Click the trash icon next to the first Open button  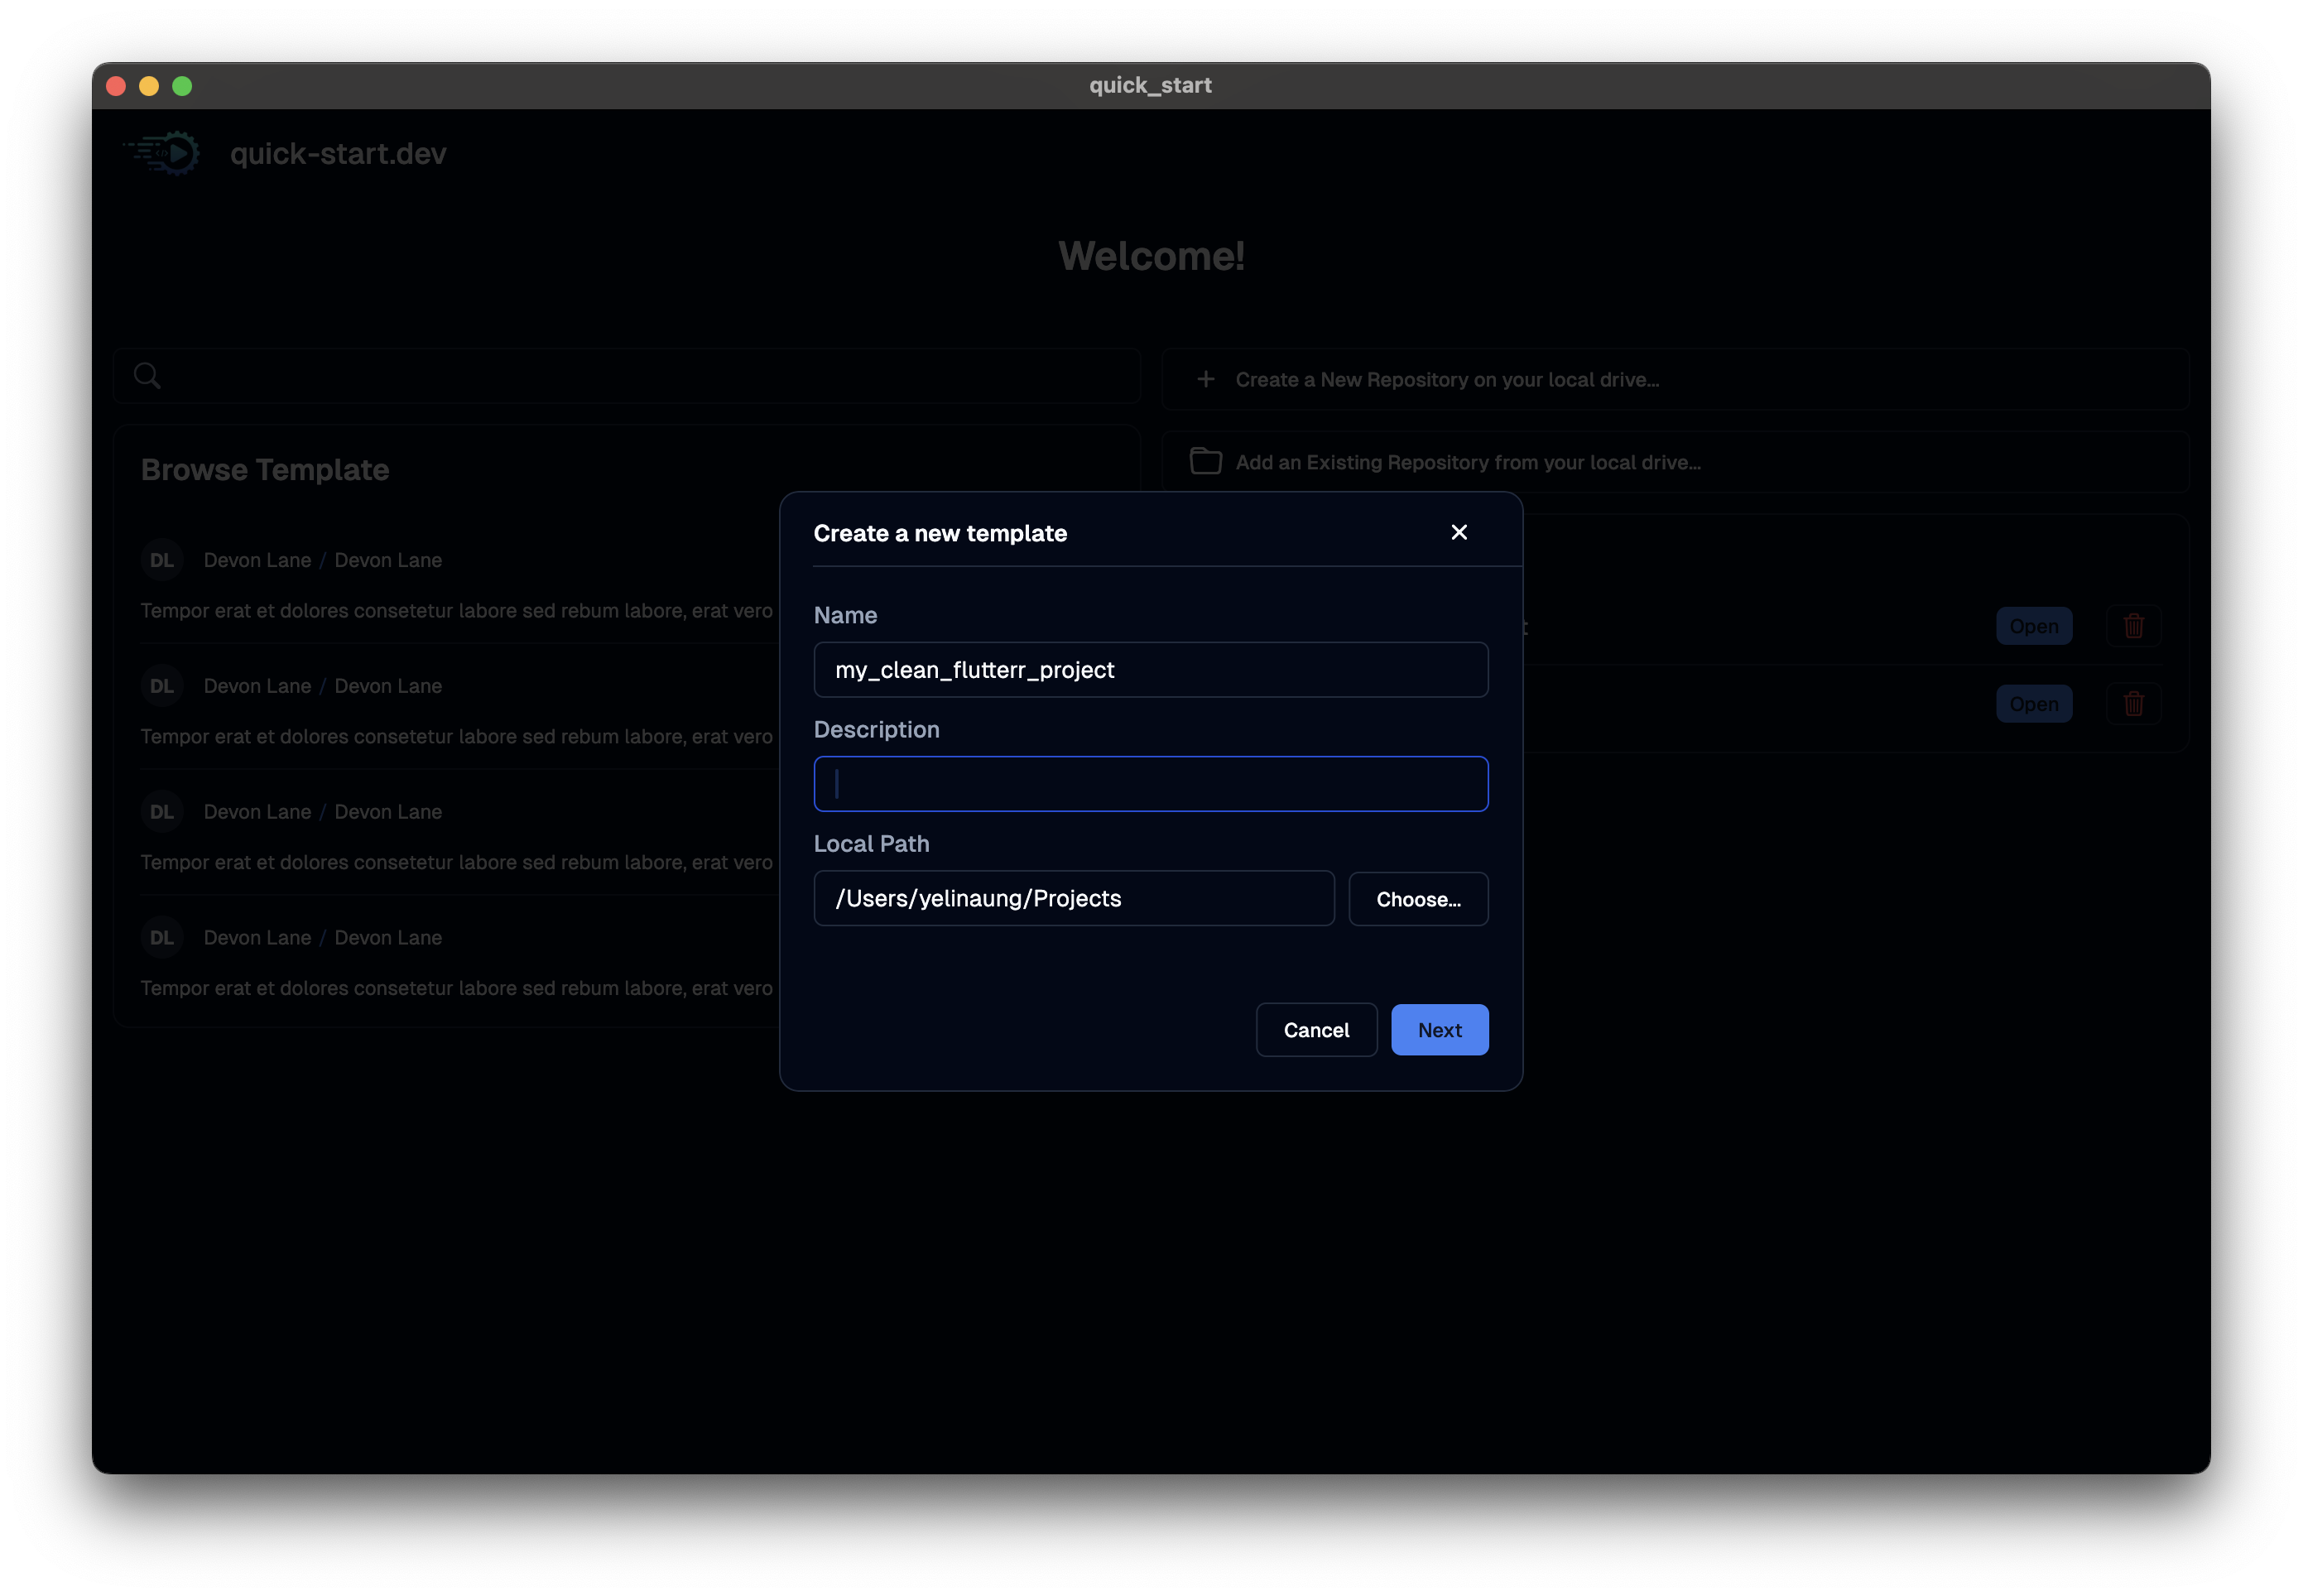[x=2133, y=625]
